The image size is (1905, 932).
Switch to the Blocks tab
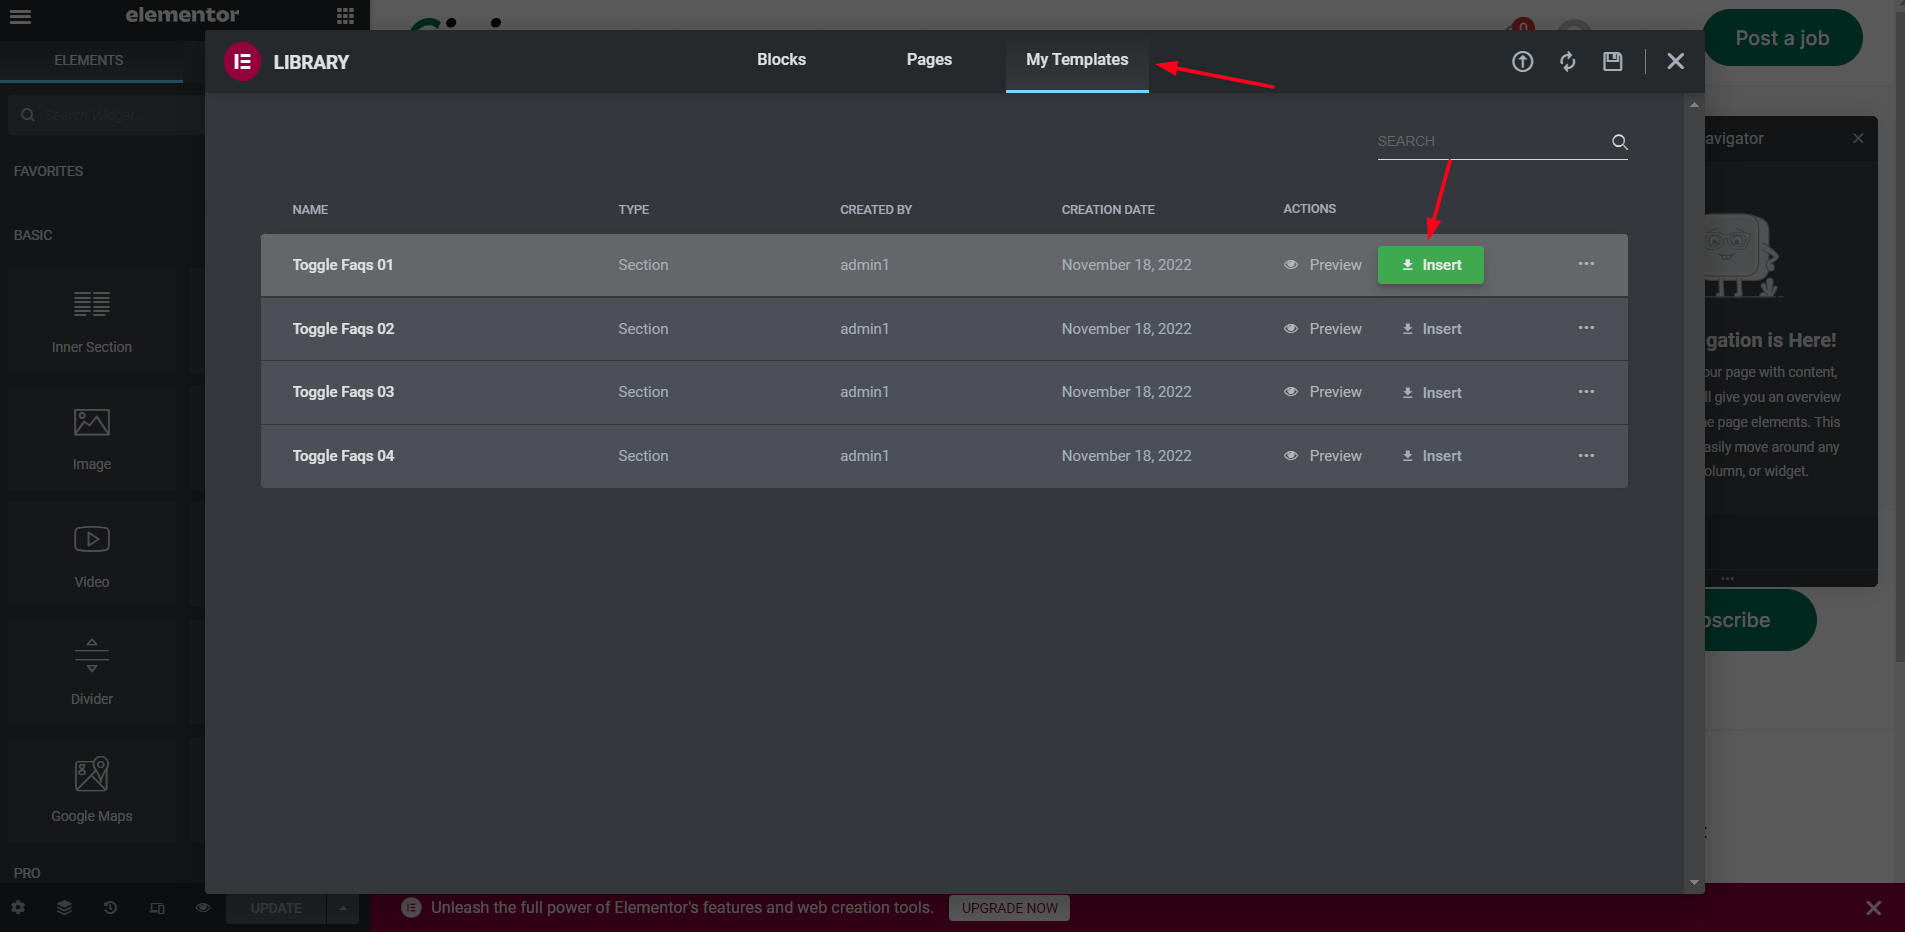(x=781, y=60)
